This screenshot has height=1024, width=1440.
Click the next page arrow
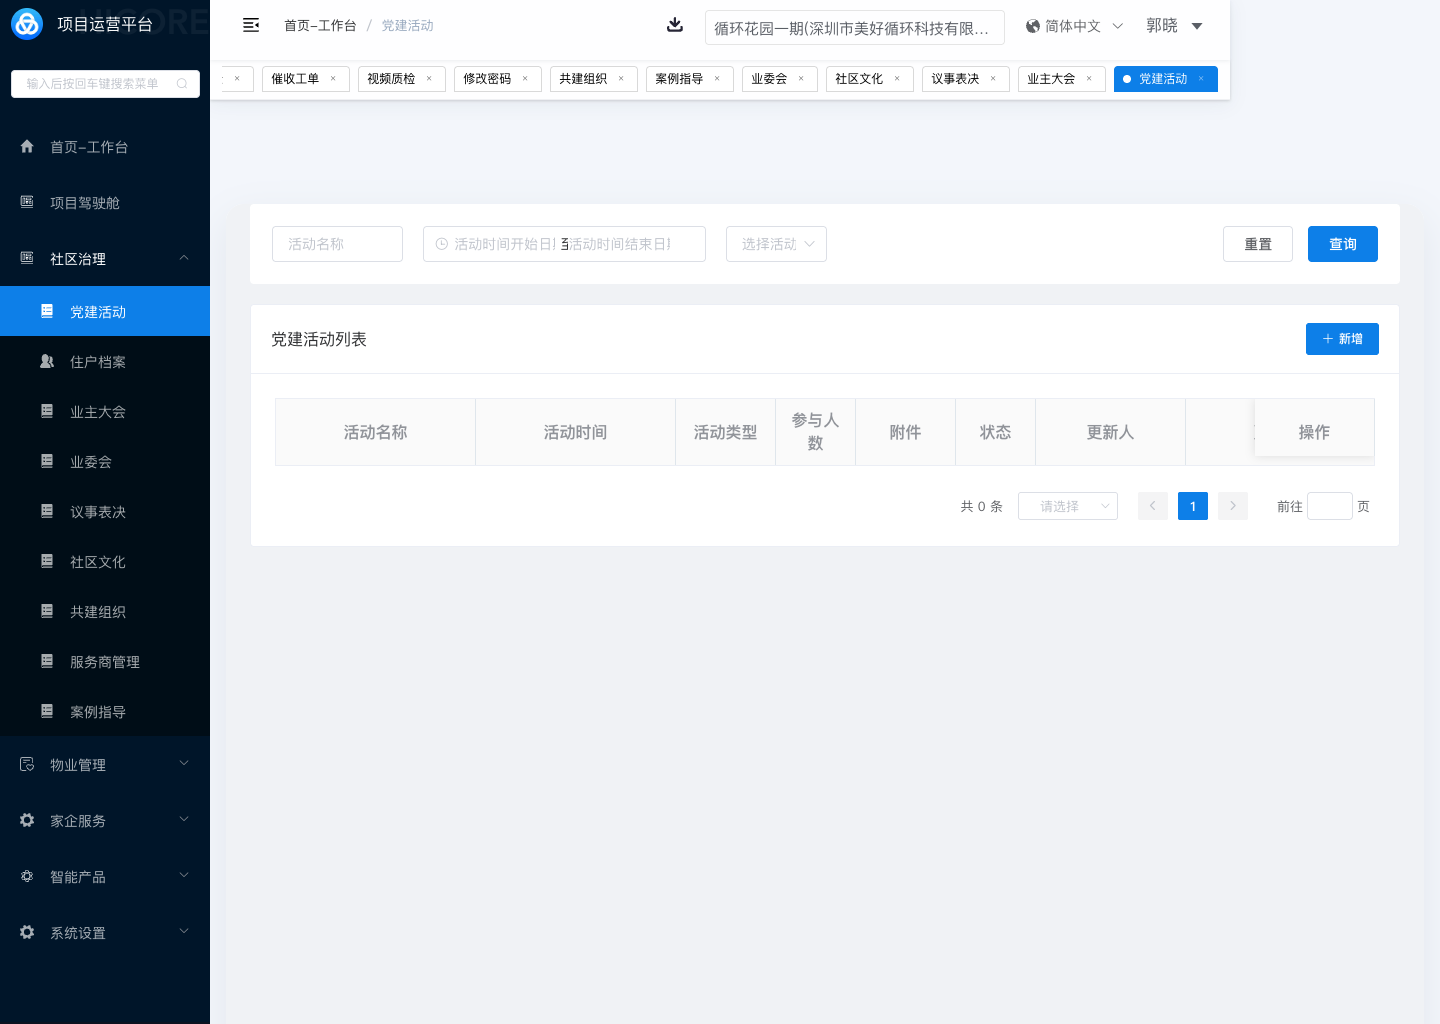click(1232, 506)
